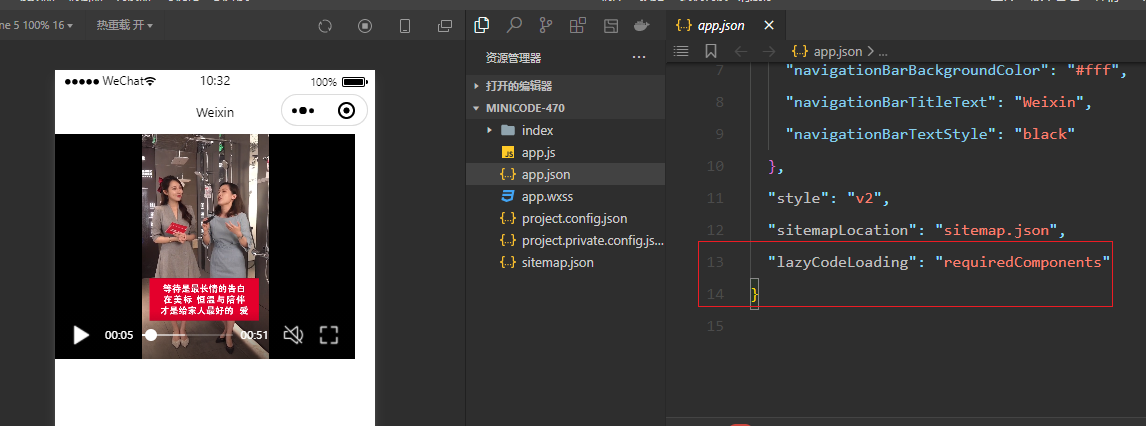
Task: Go back with the left arrow
Action: 740,51
